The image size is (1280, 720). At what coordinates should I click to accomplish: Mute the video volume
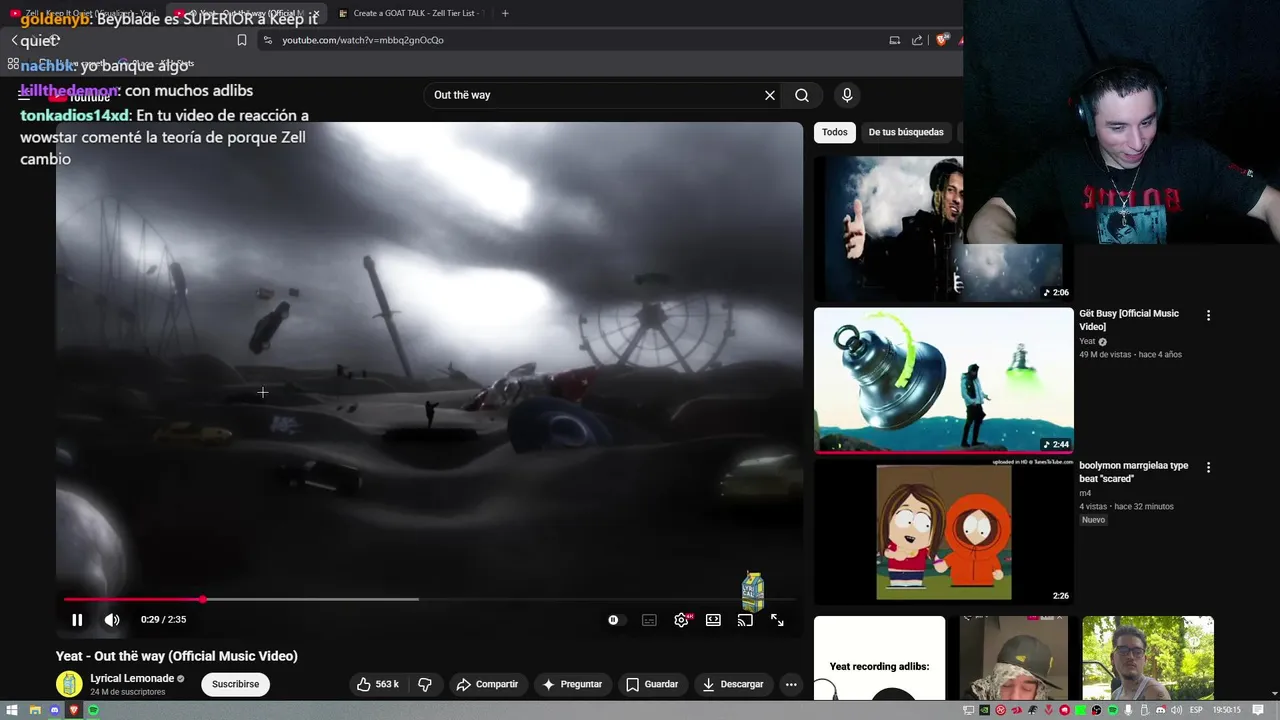click(112, 620)
